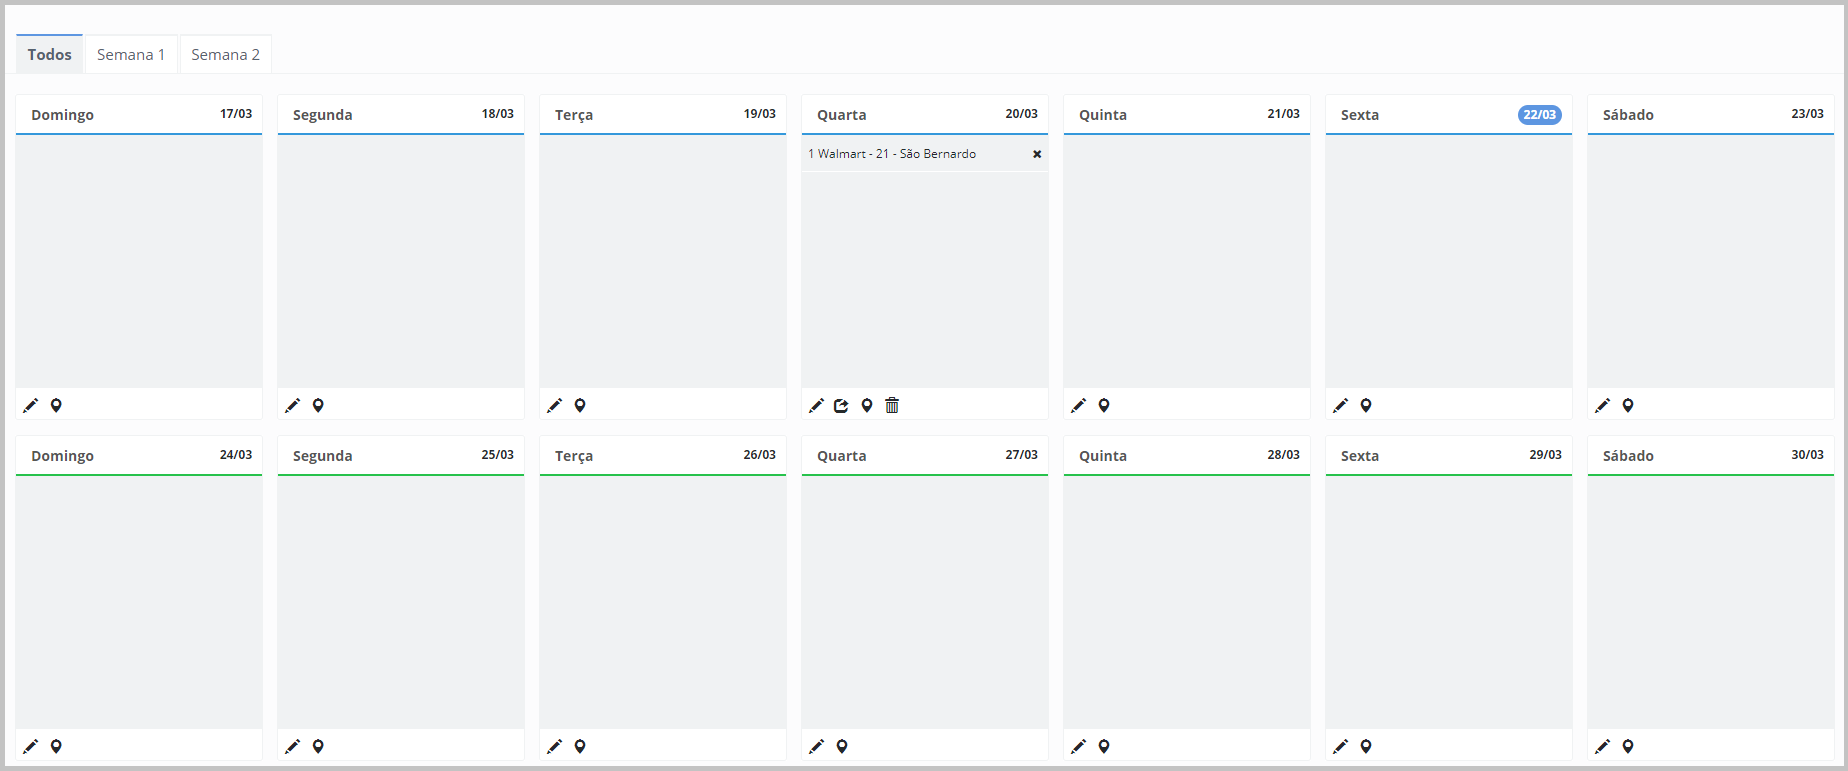Click the map pin icon under Sábado 23/03
The height and width of the screenshot is (771, 1848).
tap(1628, 405)
